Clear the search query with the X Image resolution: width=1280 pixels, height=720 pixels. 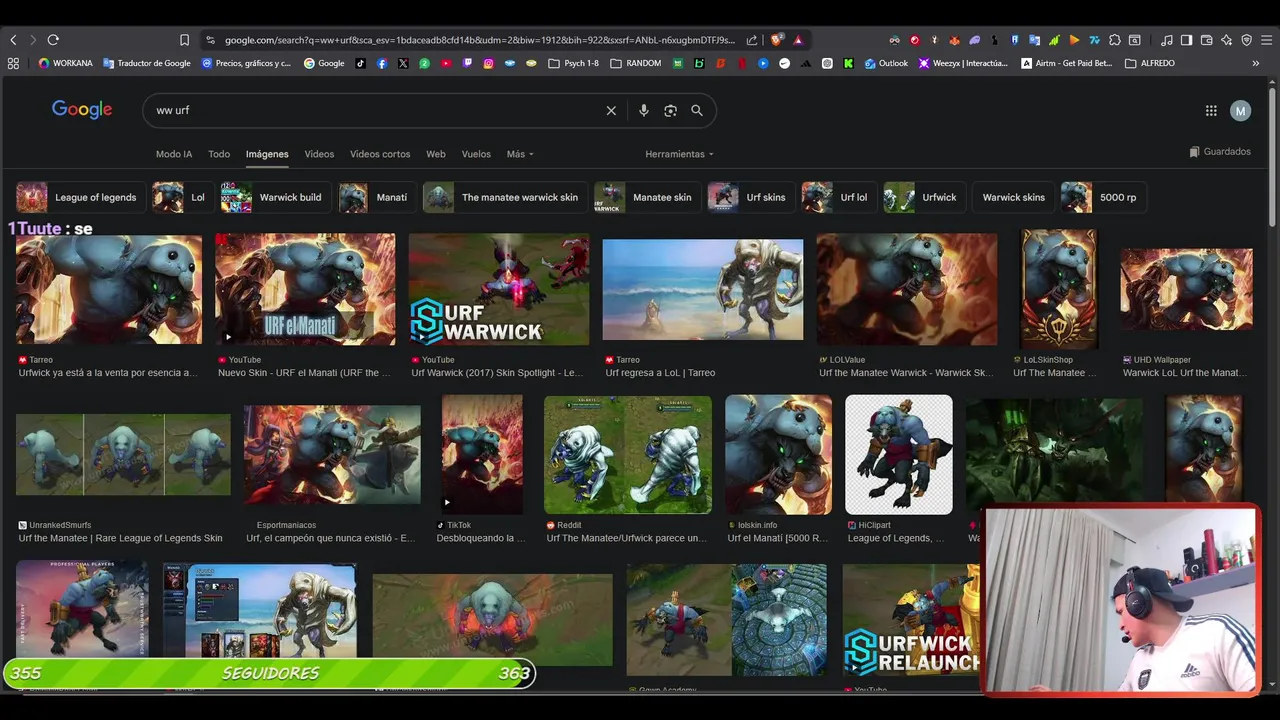click(x=611, y=110)
